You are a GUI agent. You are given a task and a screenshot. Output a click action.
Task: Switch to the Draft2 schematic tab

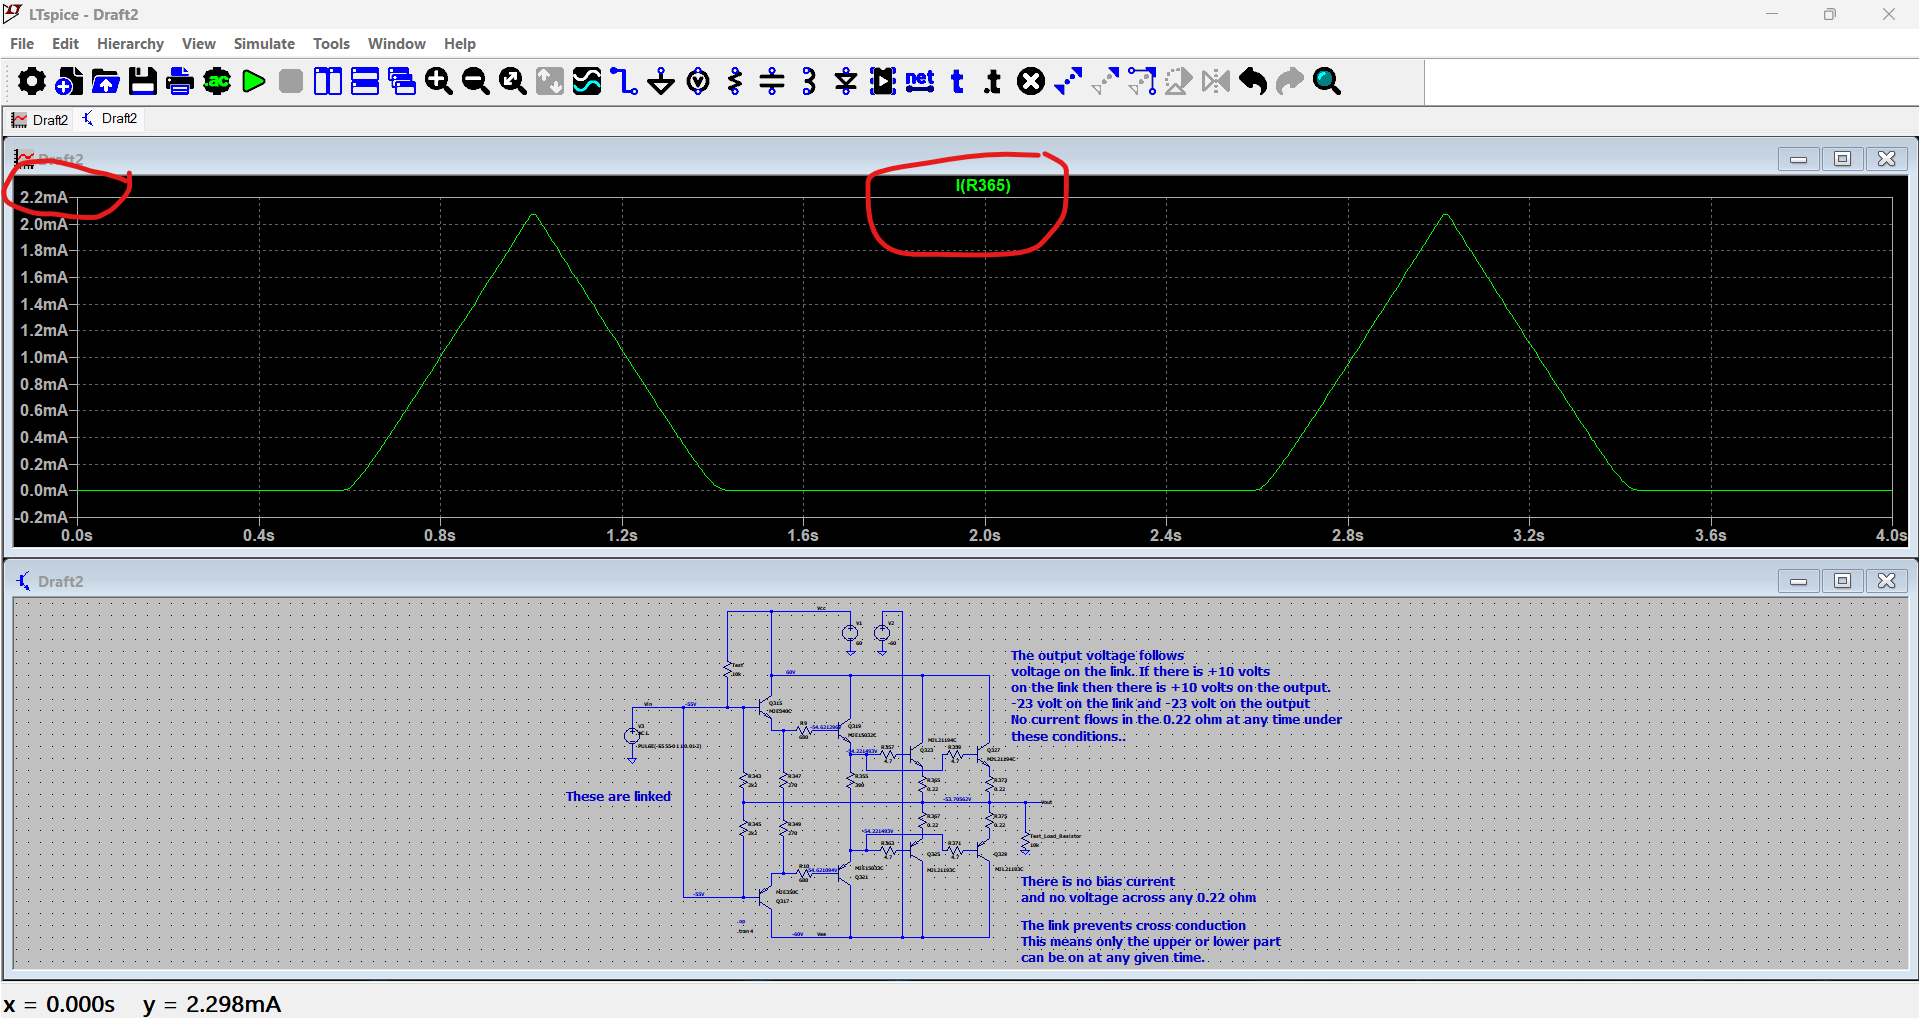click(x=110, y=119)
